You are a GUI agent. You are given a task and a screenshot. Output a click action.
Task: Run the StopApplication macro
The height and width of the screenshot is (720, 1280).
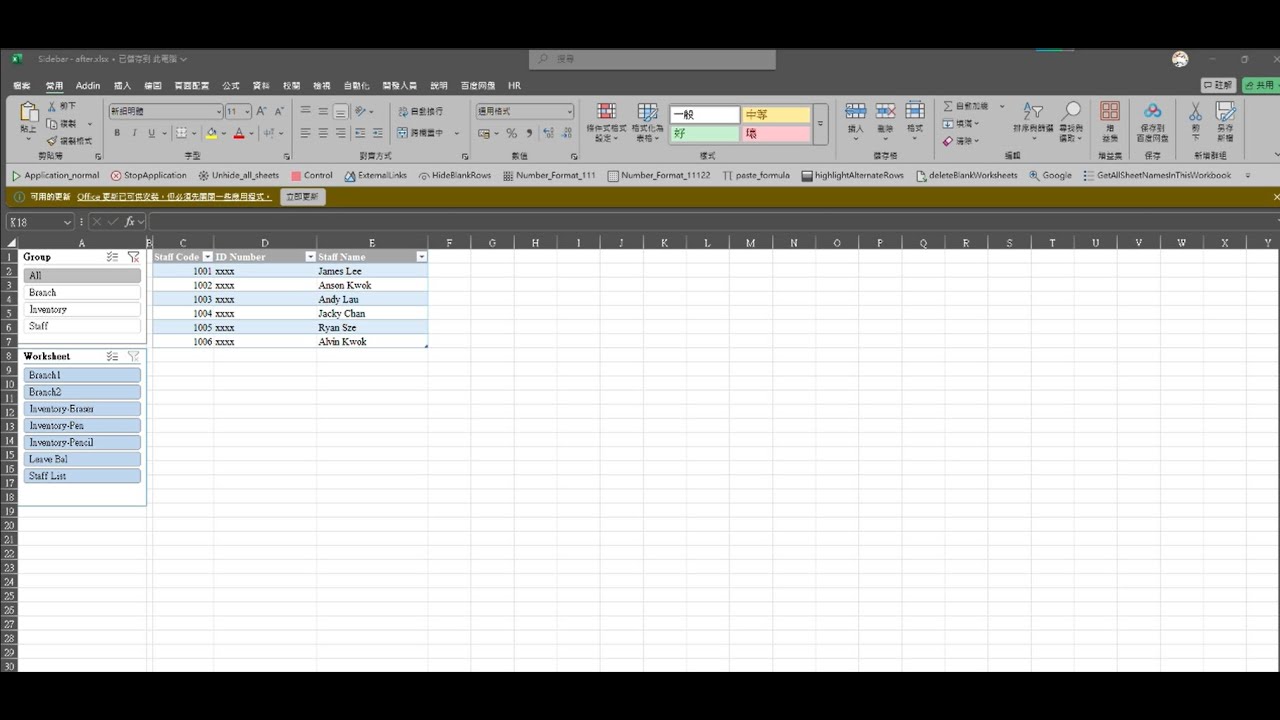(148, 175)
